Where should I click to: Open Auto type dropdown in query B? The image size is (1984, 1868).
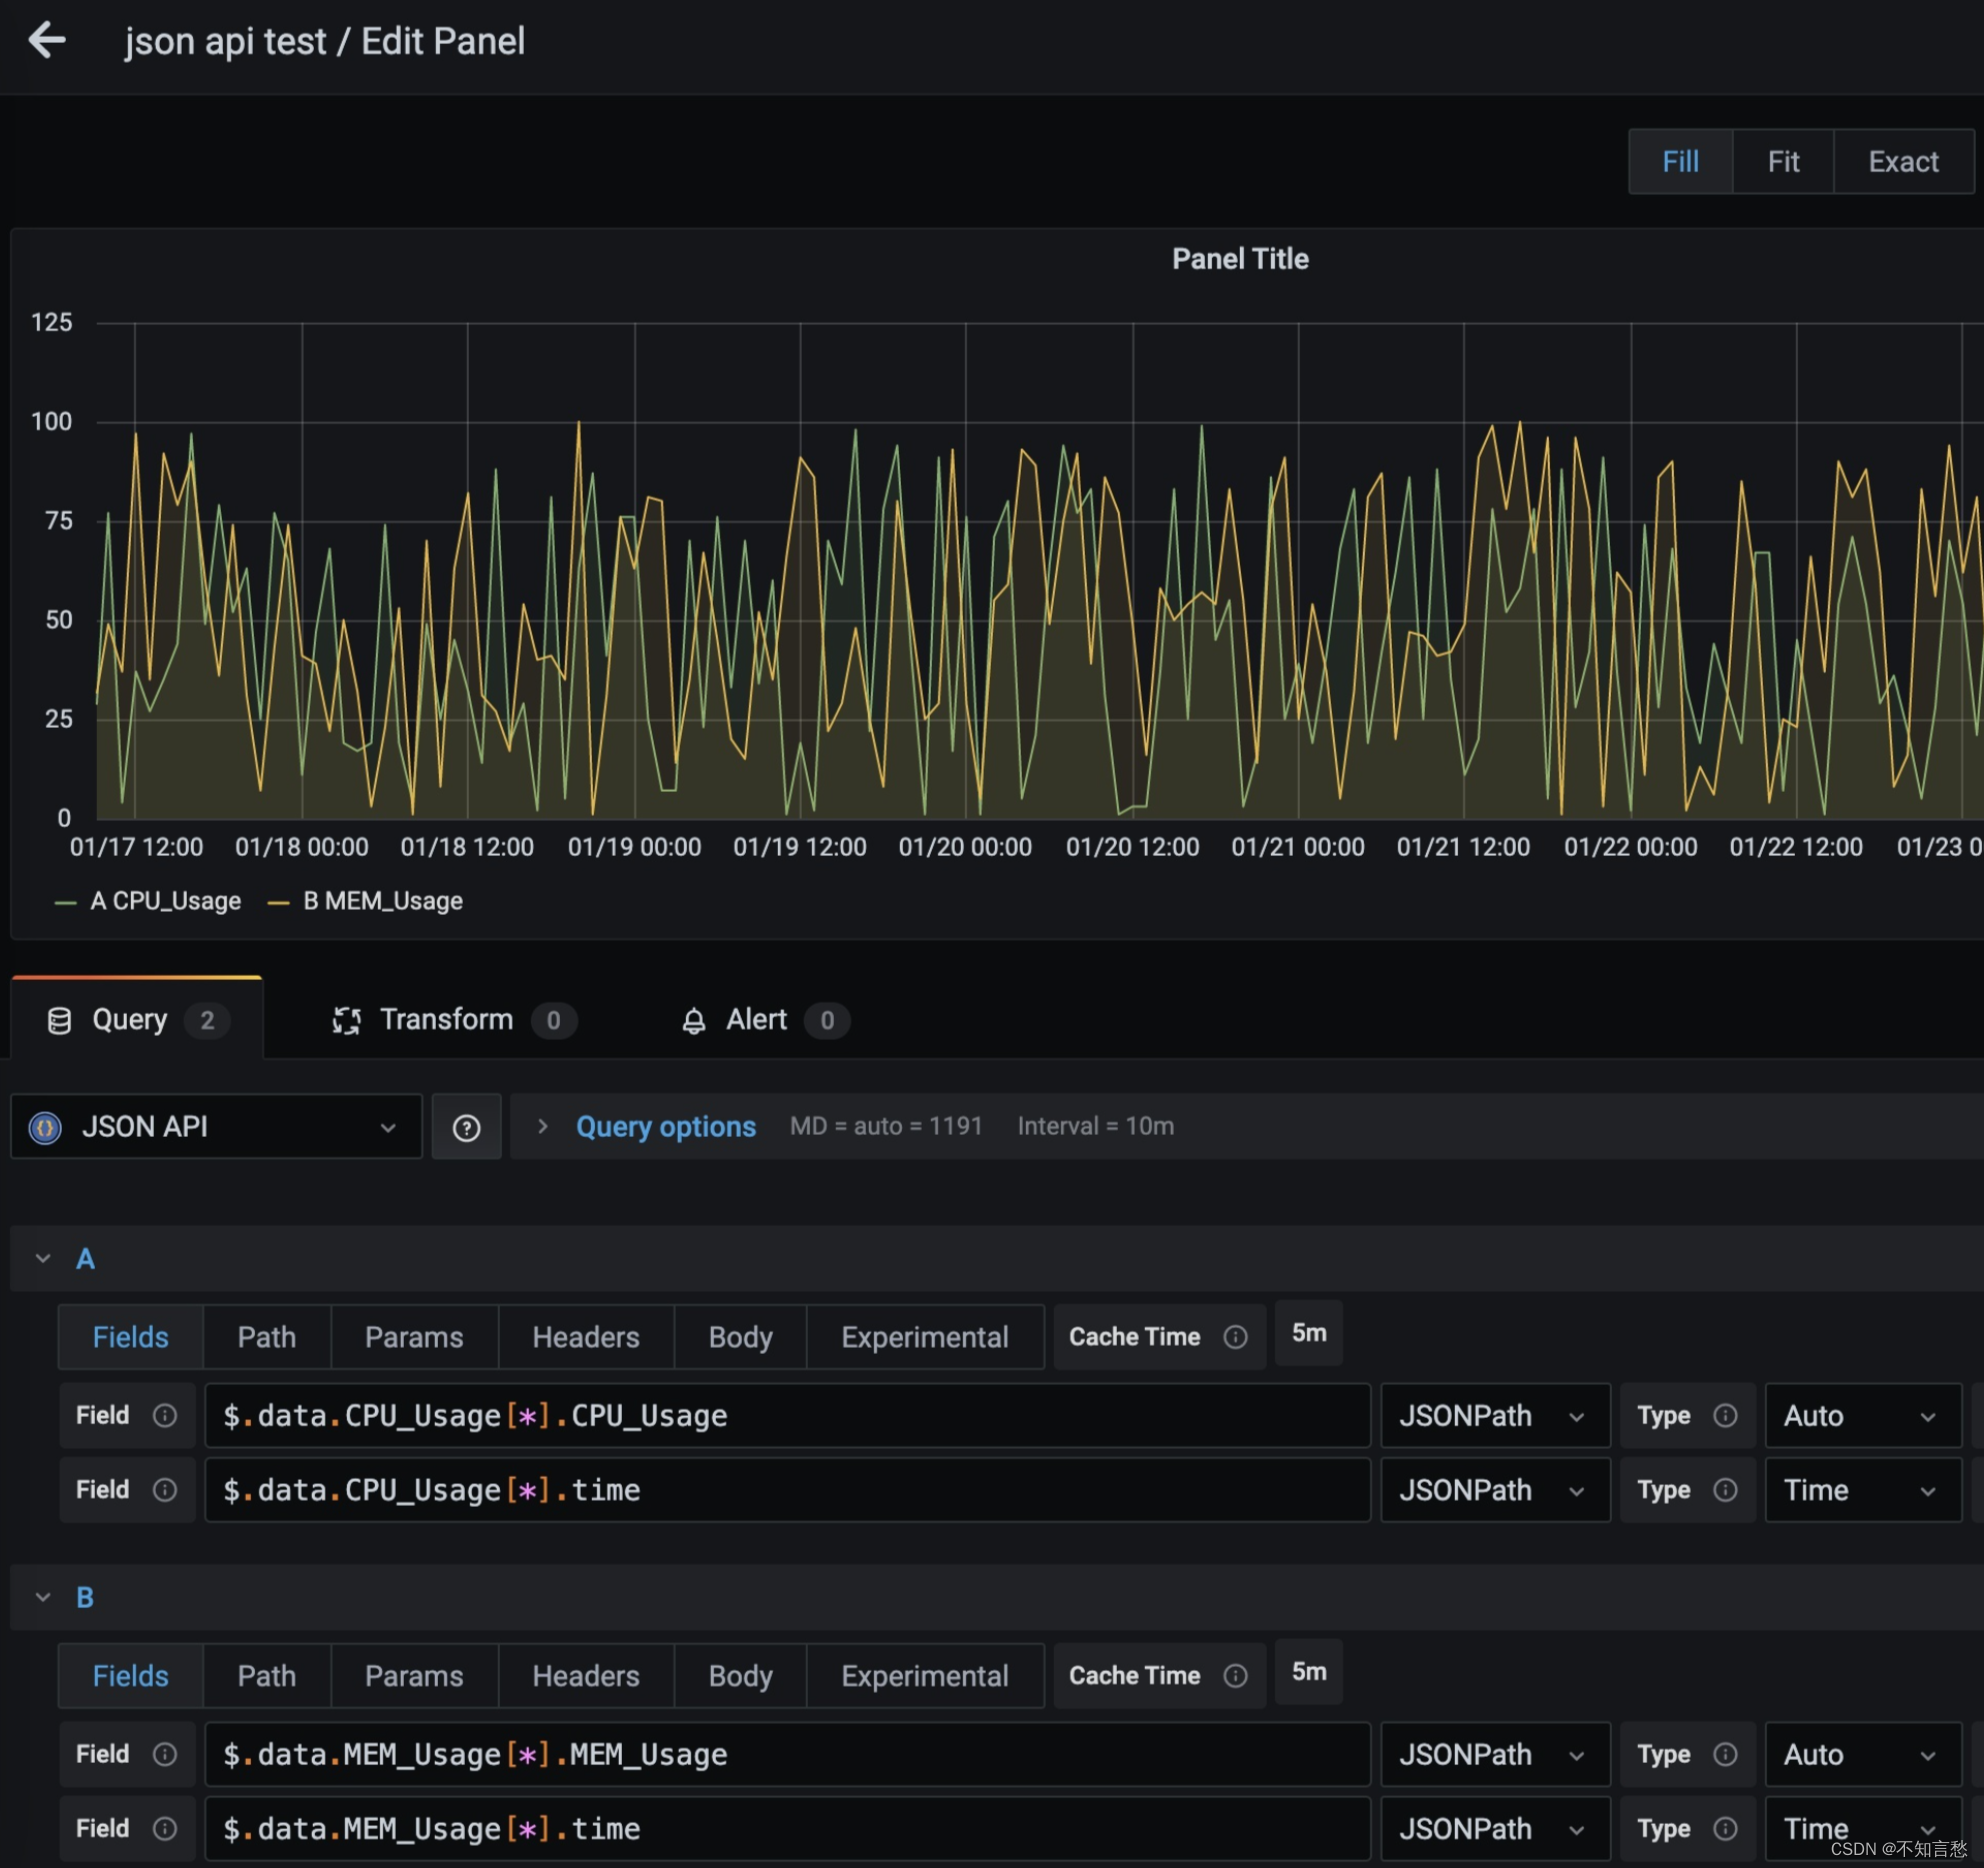tap(1863, 1754)
